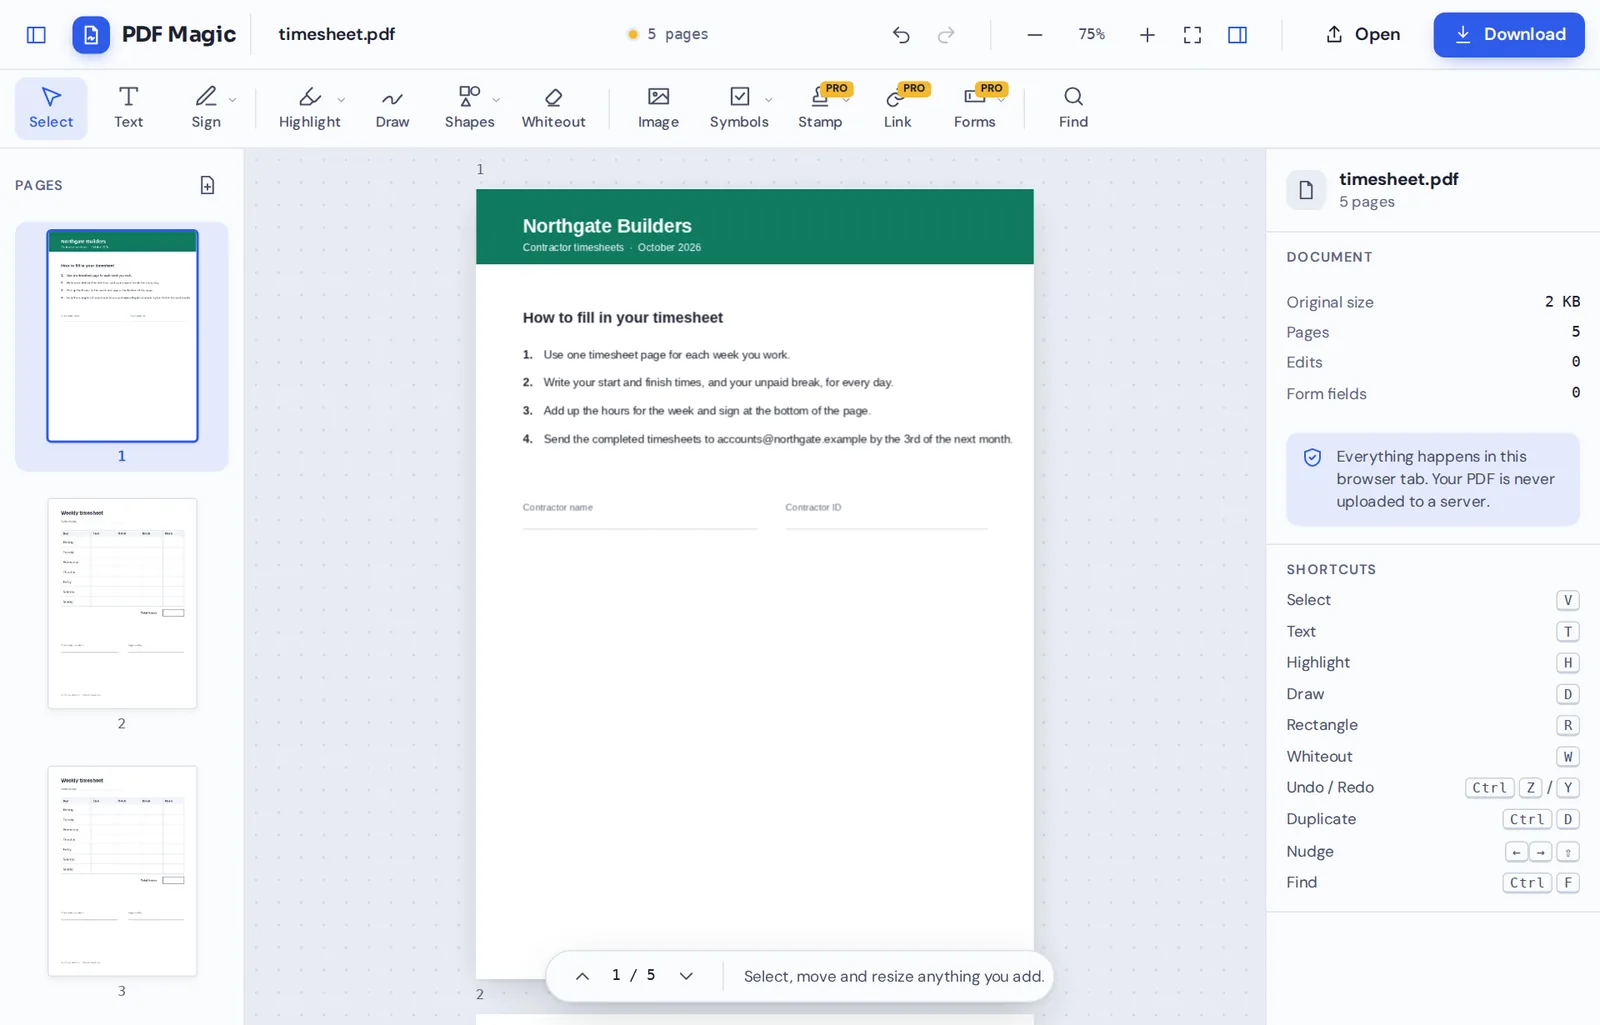Redo the last undone edit
1600x1025 pixels.
click(x=946, y=35)
